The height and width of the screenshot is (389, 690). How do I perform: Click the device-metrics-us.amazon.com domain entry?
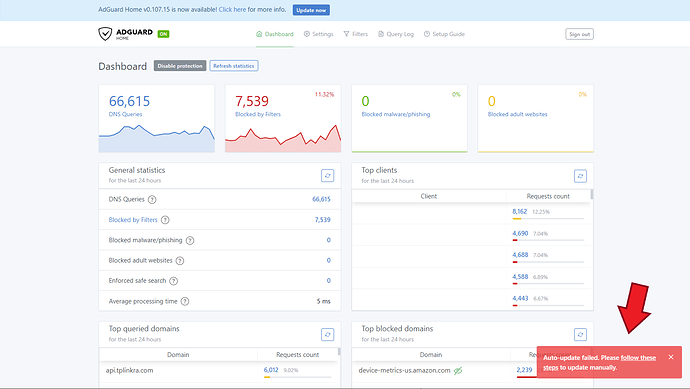pyautogui.click(x=404, y=371)
